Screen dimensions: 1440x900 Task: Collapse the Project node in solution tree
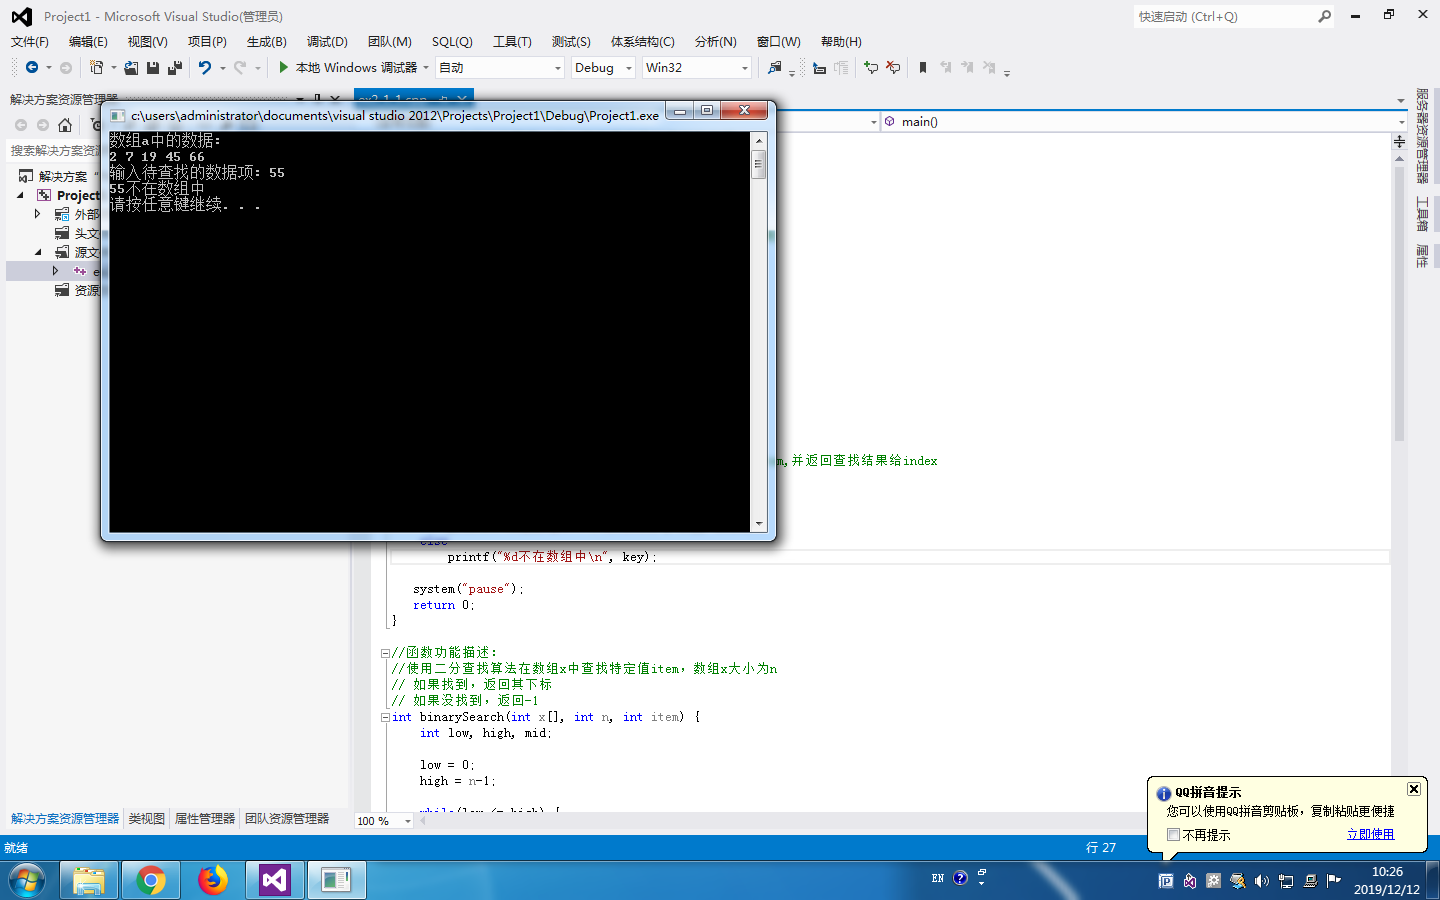(x=21, y=195)
